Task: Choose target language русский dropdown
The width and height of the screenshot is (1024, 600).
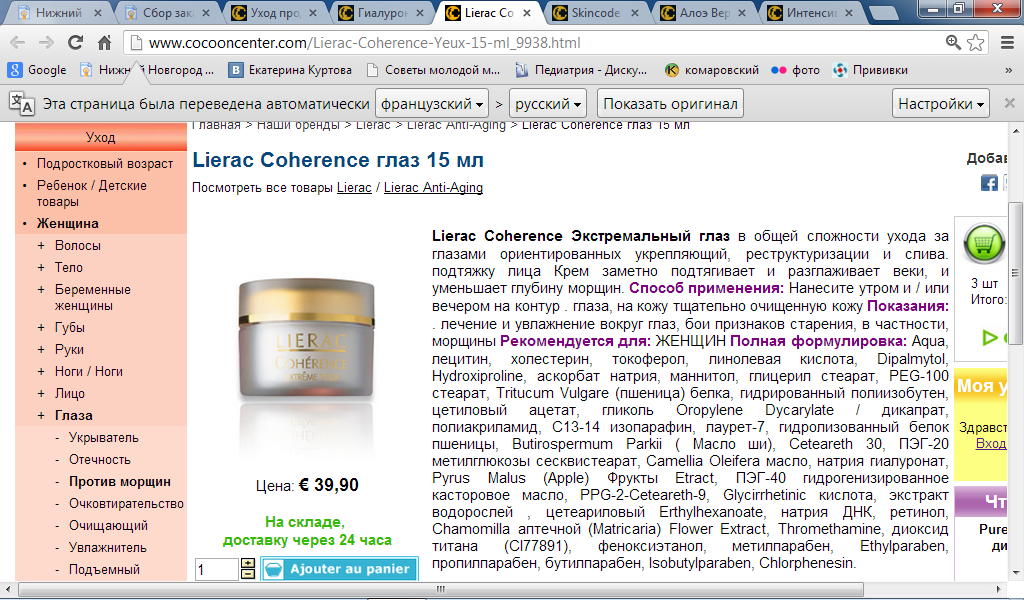Action: [x=547, y=103]
